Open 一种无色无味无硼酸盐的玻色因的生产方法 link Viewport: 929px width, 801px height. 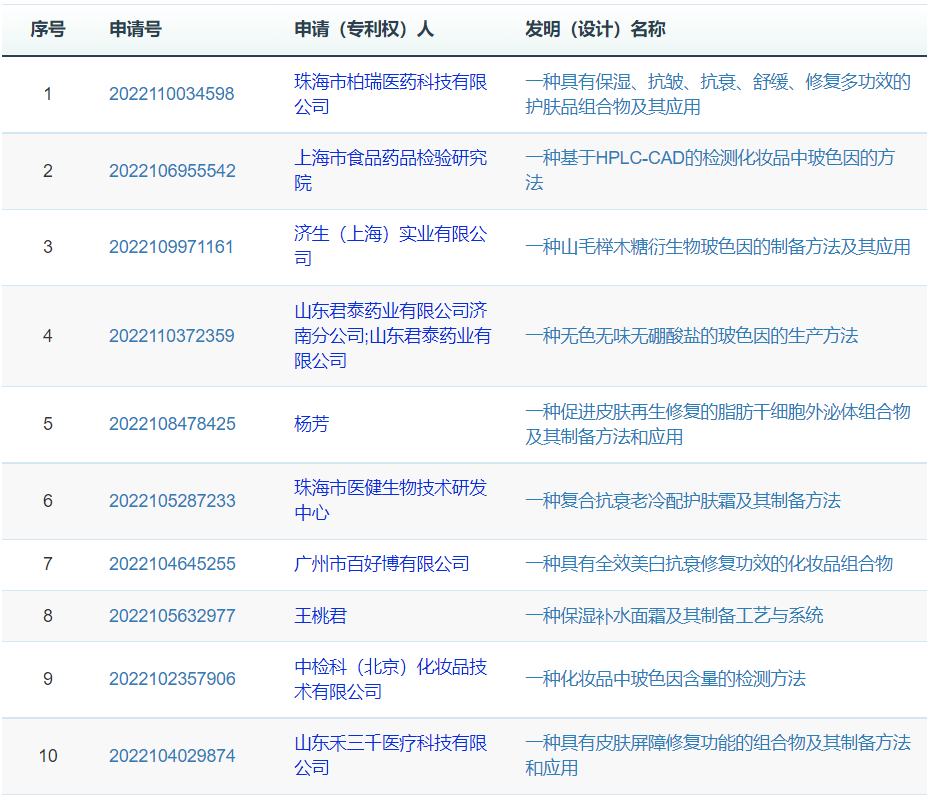pos(691,336)
